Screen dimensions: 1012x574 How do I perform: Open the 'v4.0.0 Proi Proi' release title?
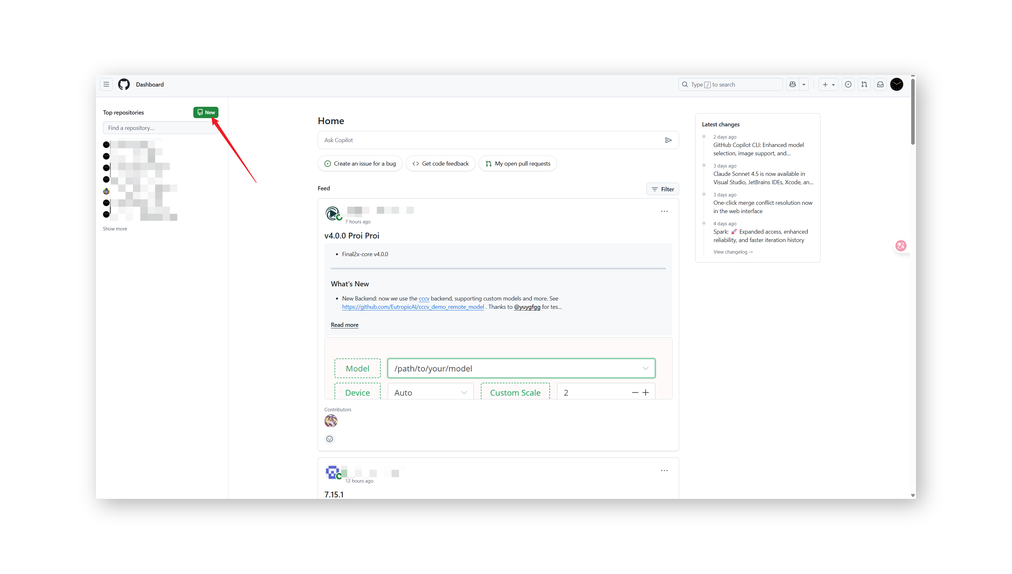tap(352, 236)
